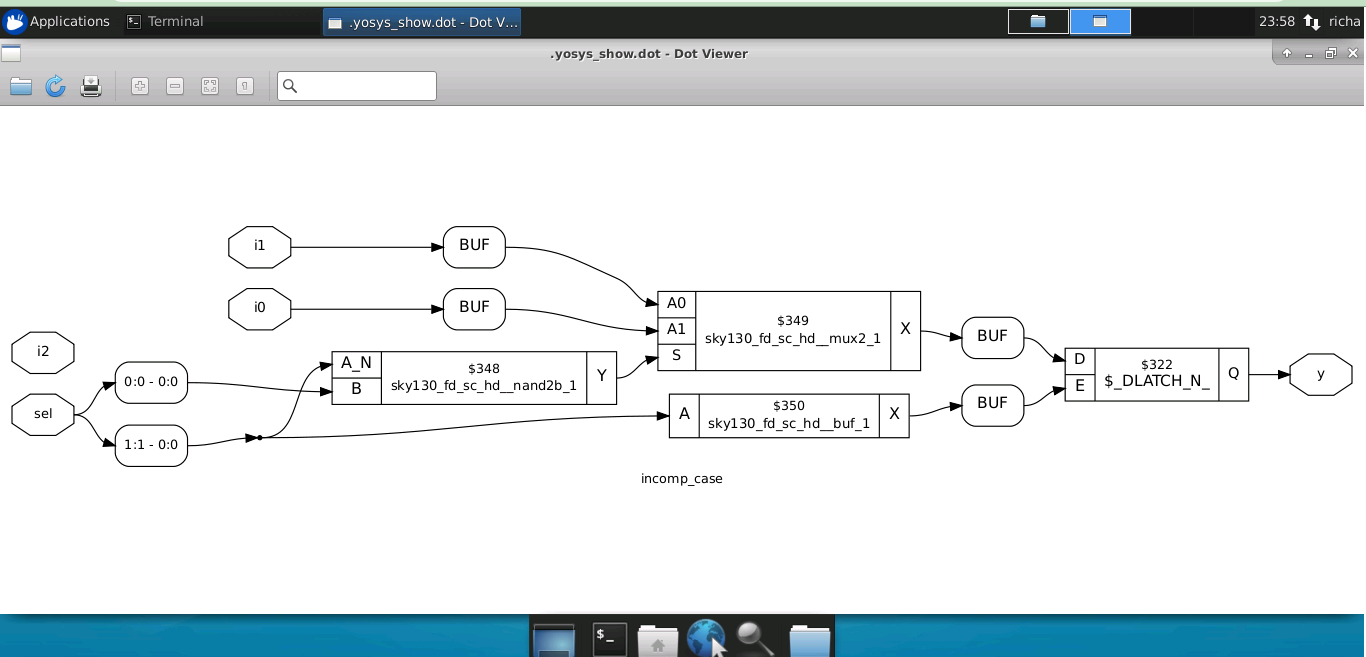Fit the graph to the window
This screenshot has height=657, width=1366.
point(210,86)
